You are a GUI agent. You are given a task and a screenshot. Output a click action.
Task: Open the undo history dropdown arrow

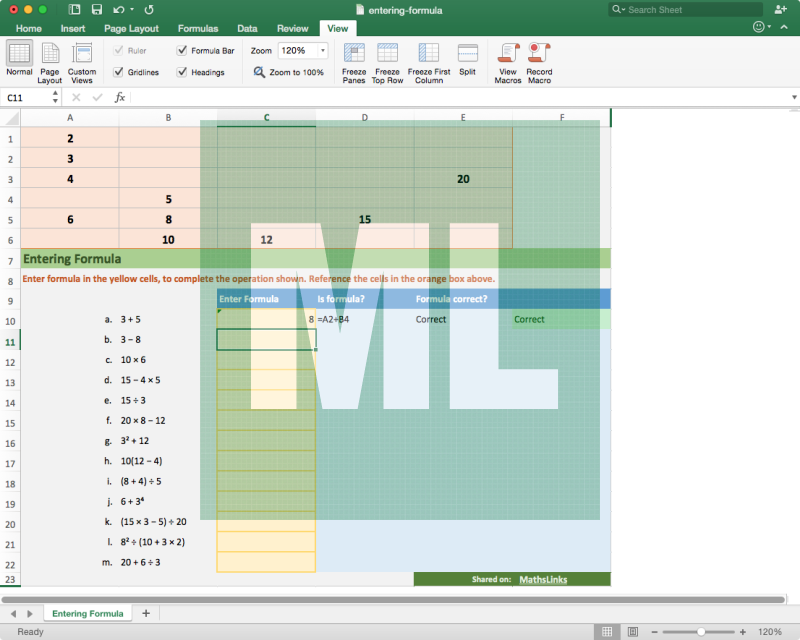[134, 9]
